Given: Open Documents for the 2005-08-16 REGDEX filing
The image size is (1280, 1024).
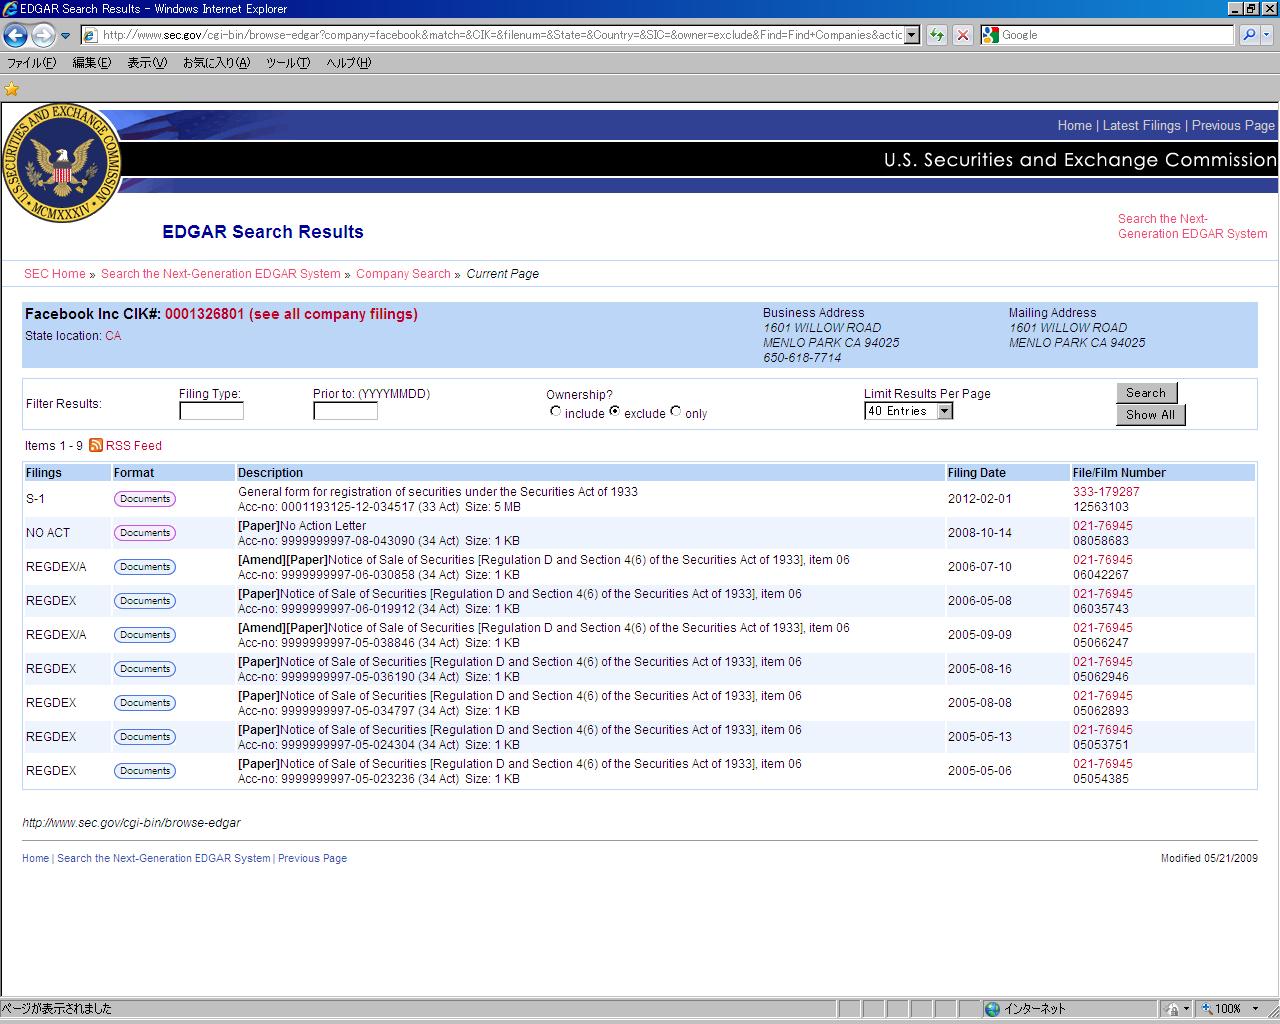Looking at the screenshot, I should [x=145, y=669].
